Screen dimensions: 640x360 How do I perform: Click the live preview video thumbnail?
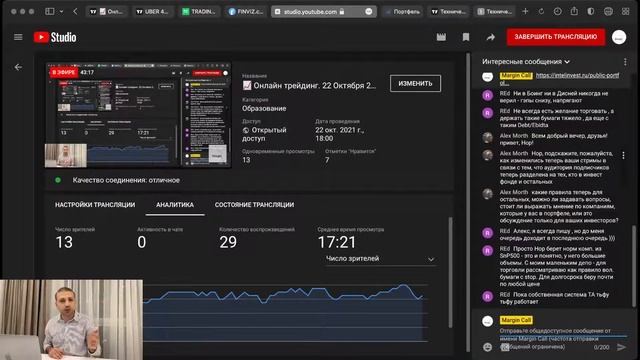(x=138, y=115)
